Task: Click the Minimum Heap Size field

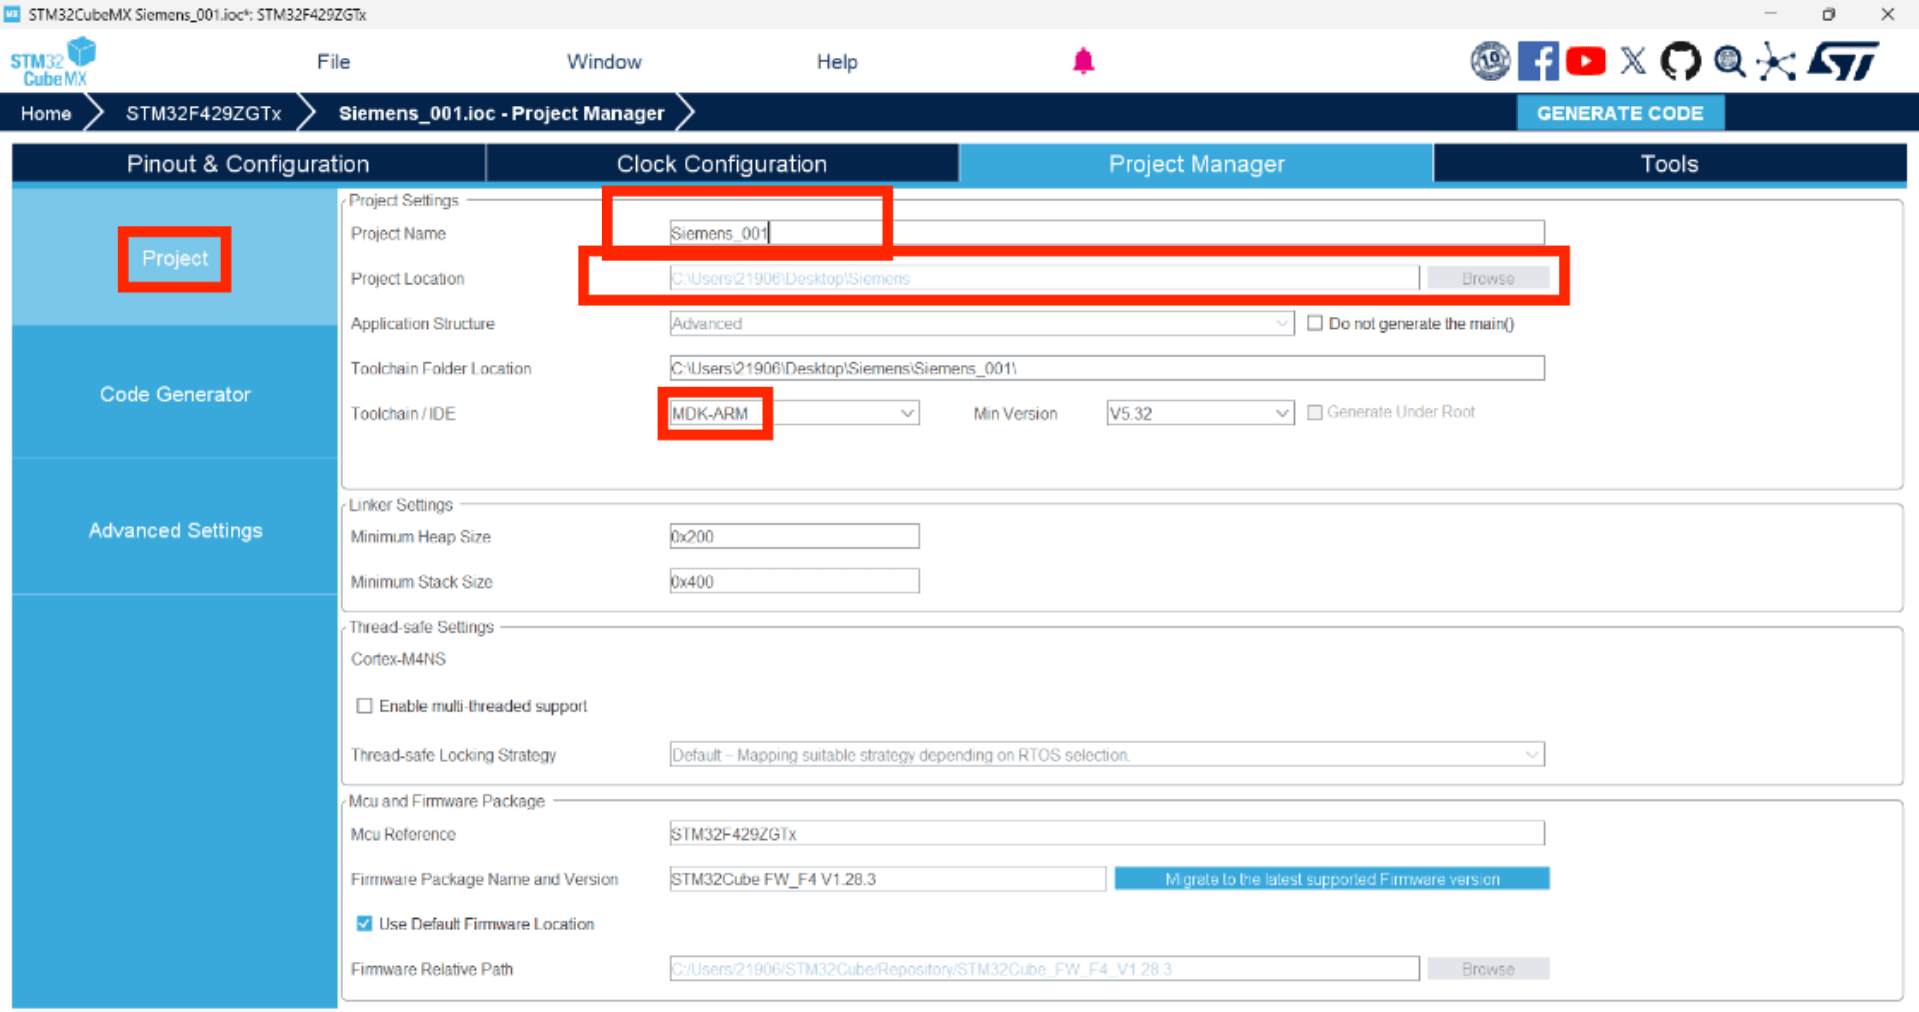Action: tap(794, 537)
